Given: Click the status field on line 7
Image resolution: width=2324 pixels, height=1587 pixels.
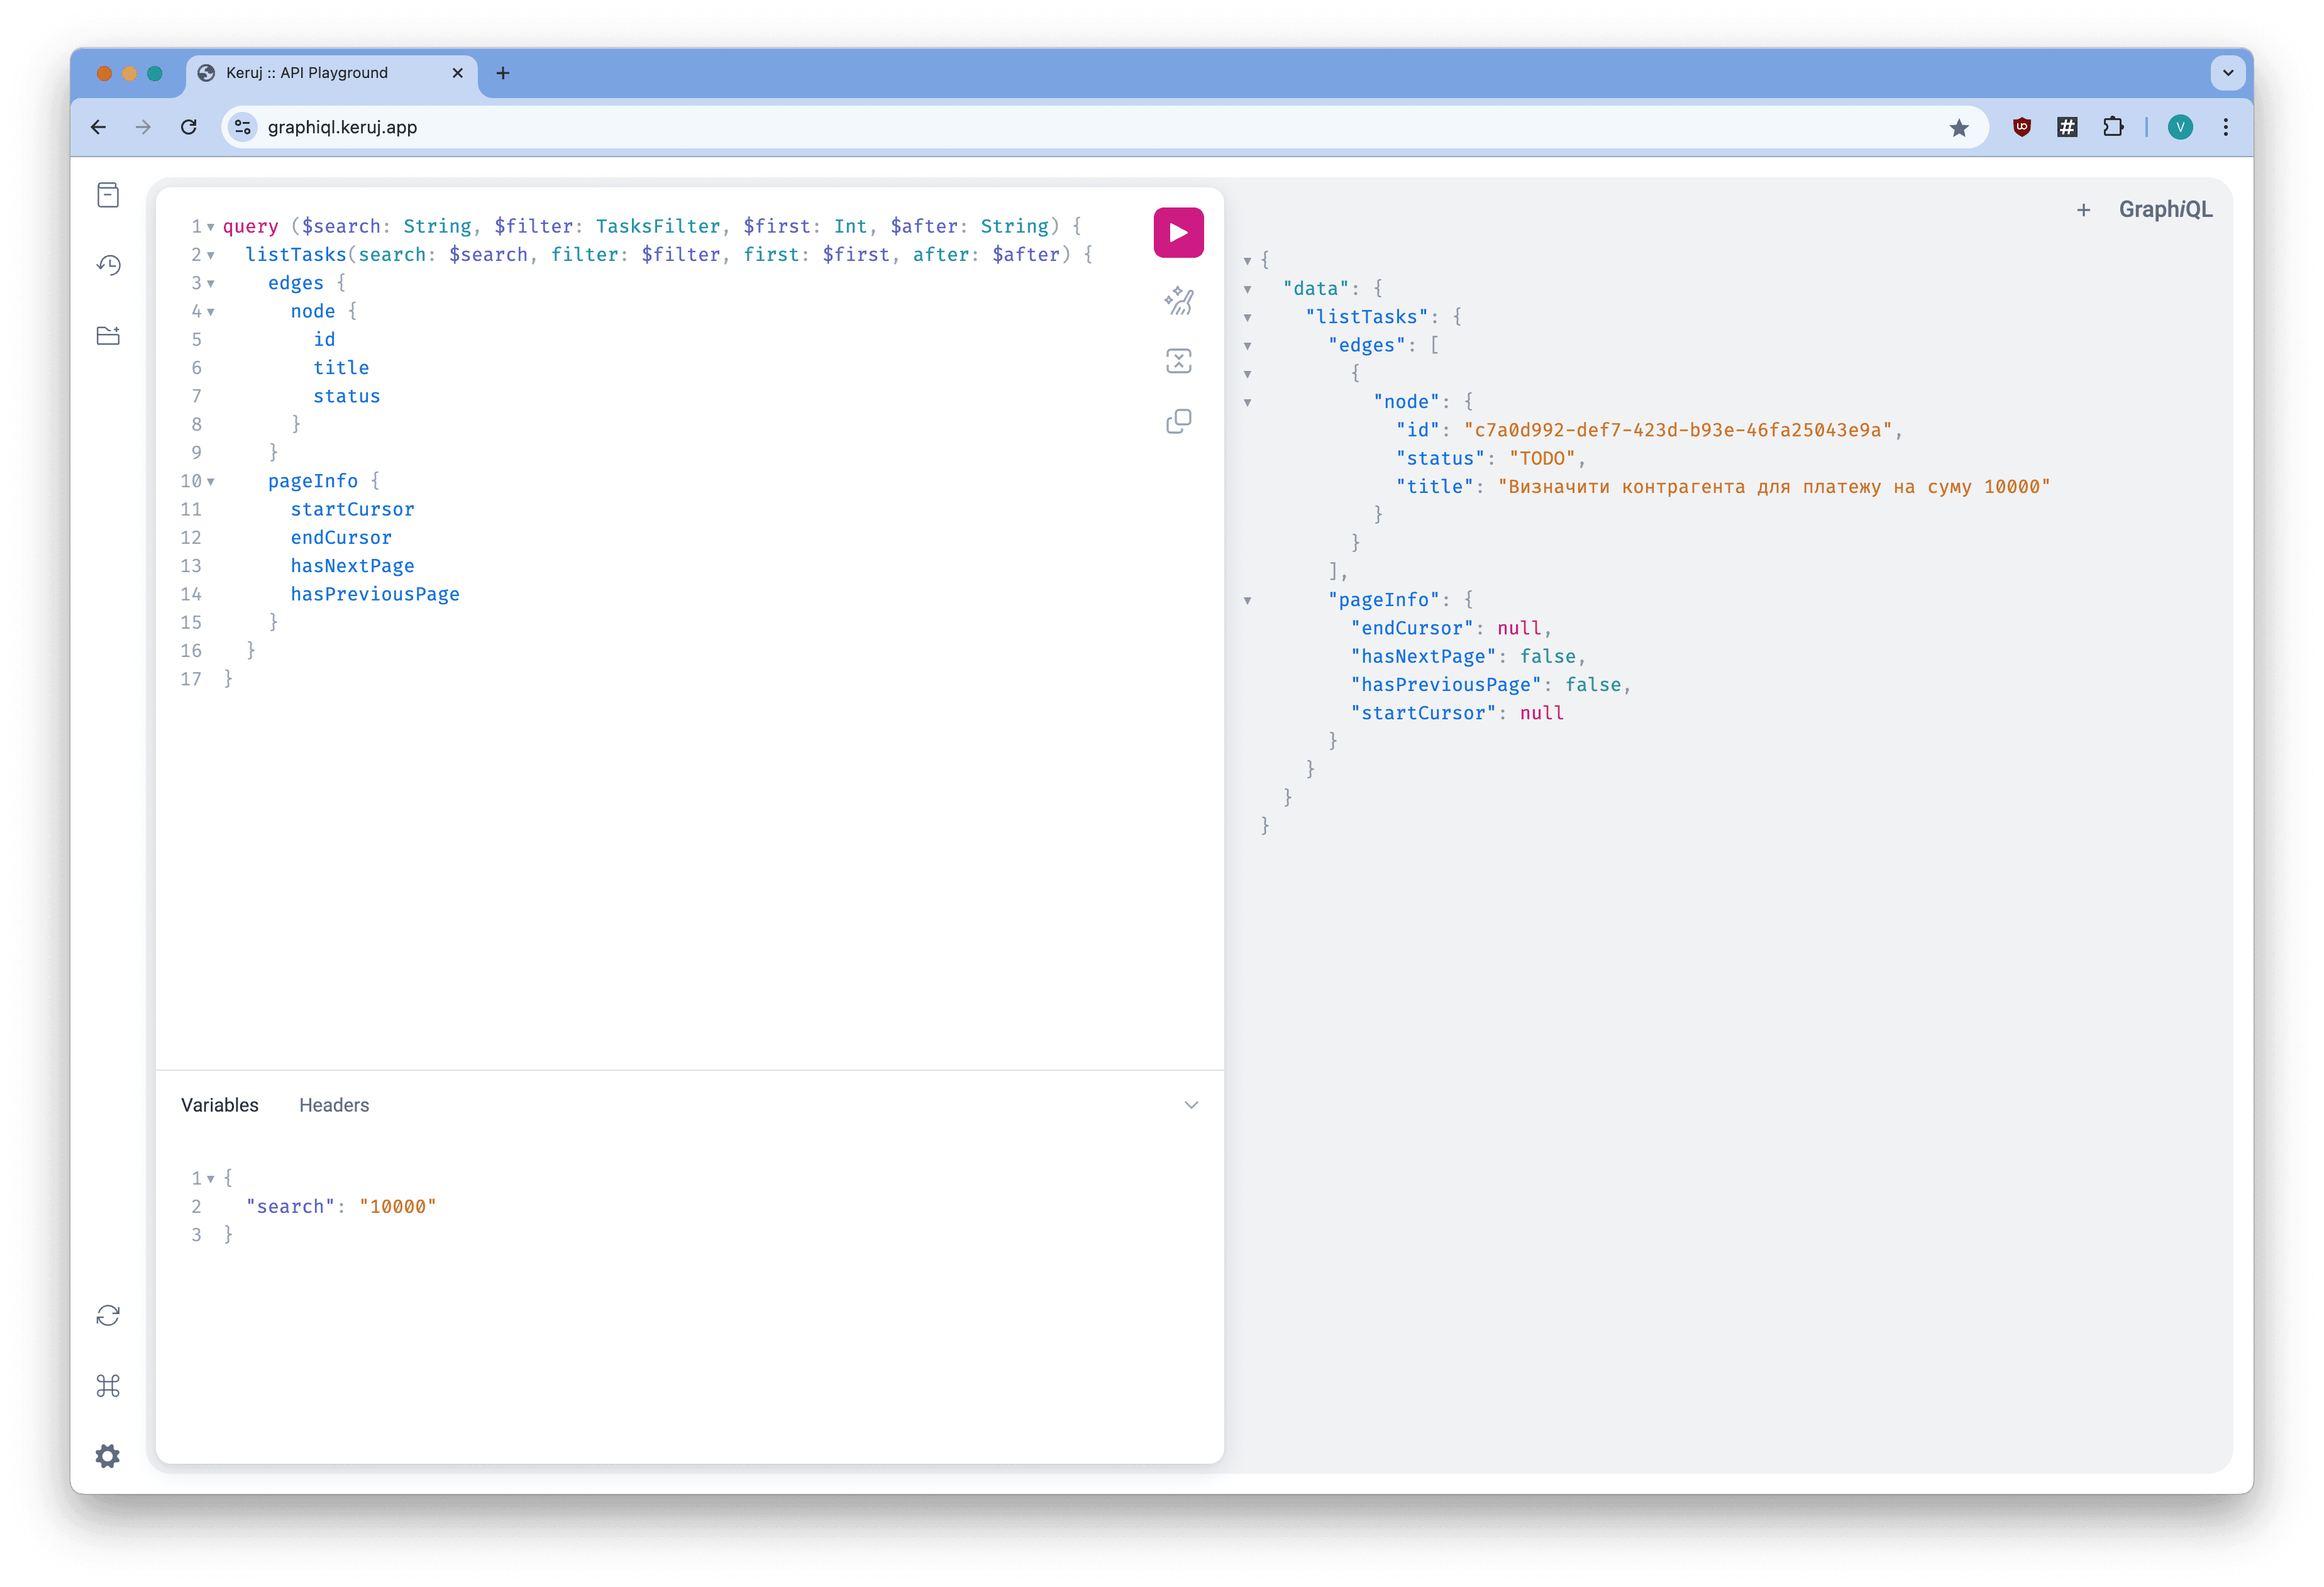Looking at the screenshot, I should (346, 396).
